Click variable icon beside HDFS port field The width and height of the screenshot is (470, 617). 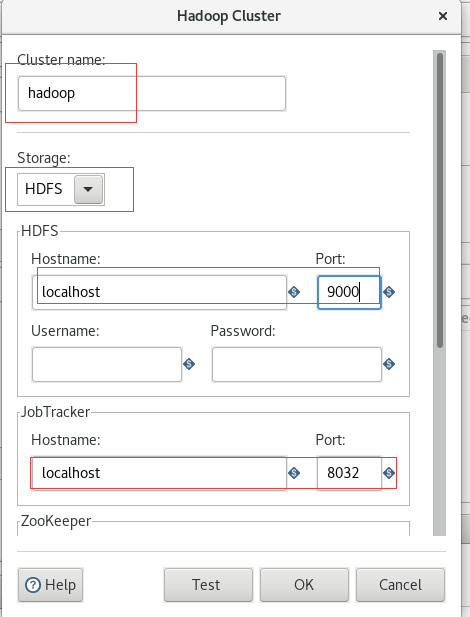(389, 292)
